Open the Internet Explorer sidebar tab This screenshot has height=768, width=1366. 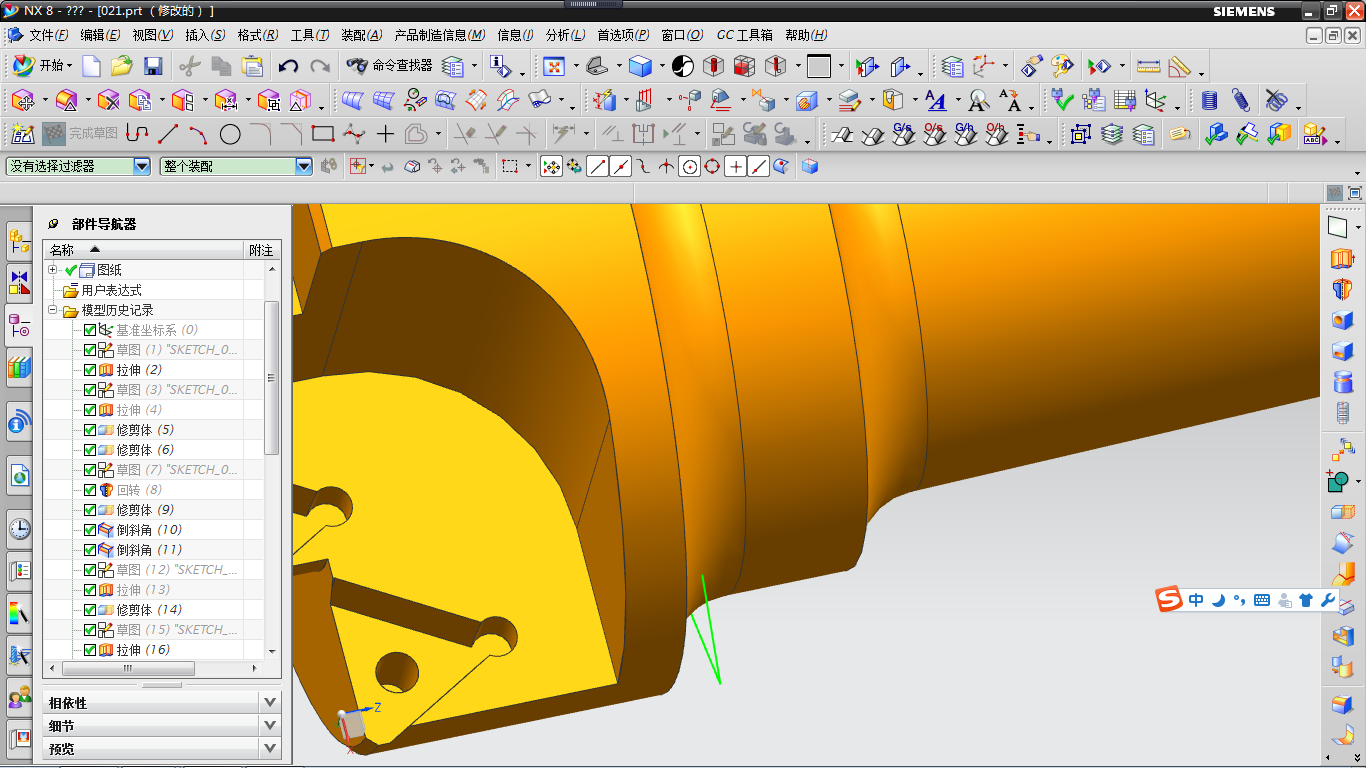(x=19, y=477)
